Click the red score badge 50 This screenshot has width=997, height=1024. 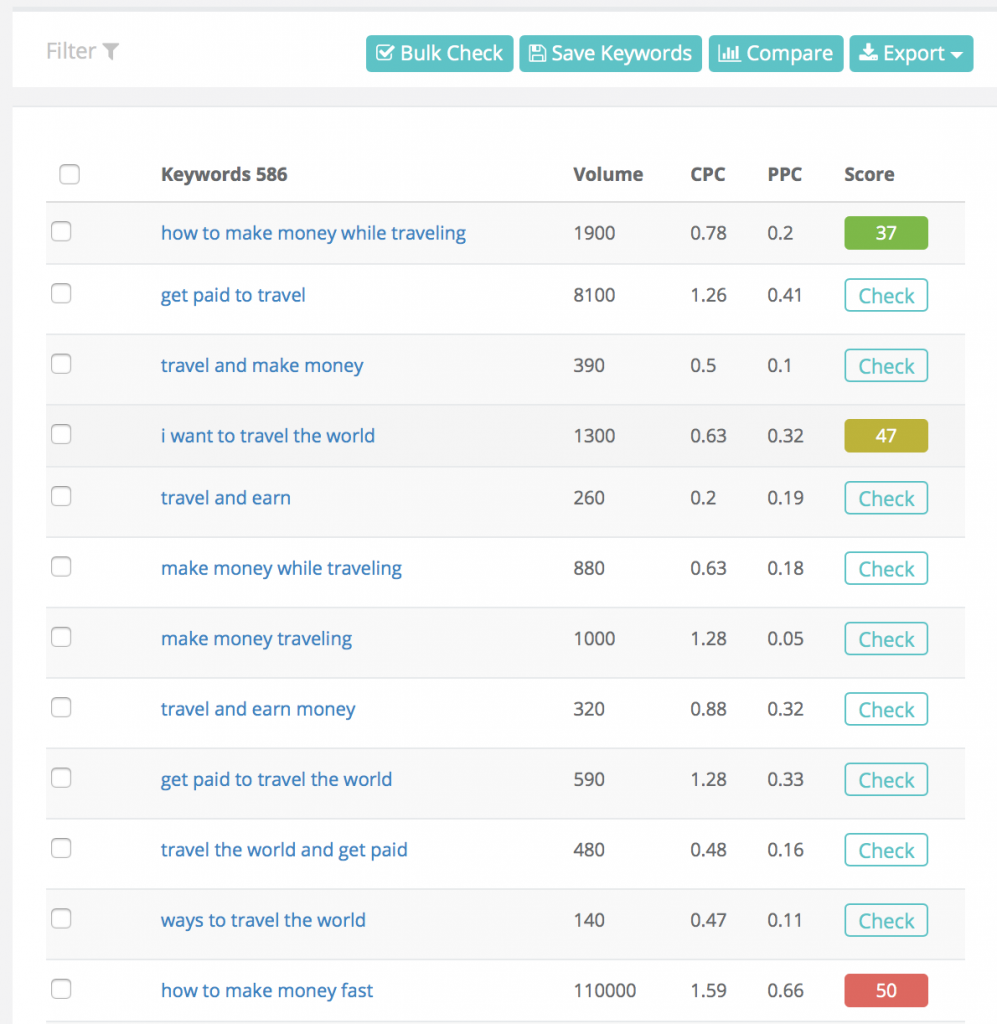(885, 990)
